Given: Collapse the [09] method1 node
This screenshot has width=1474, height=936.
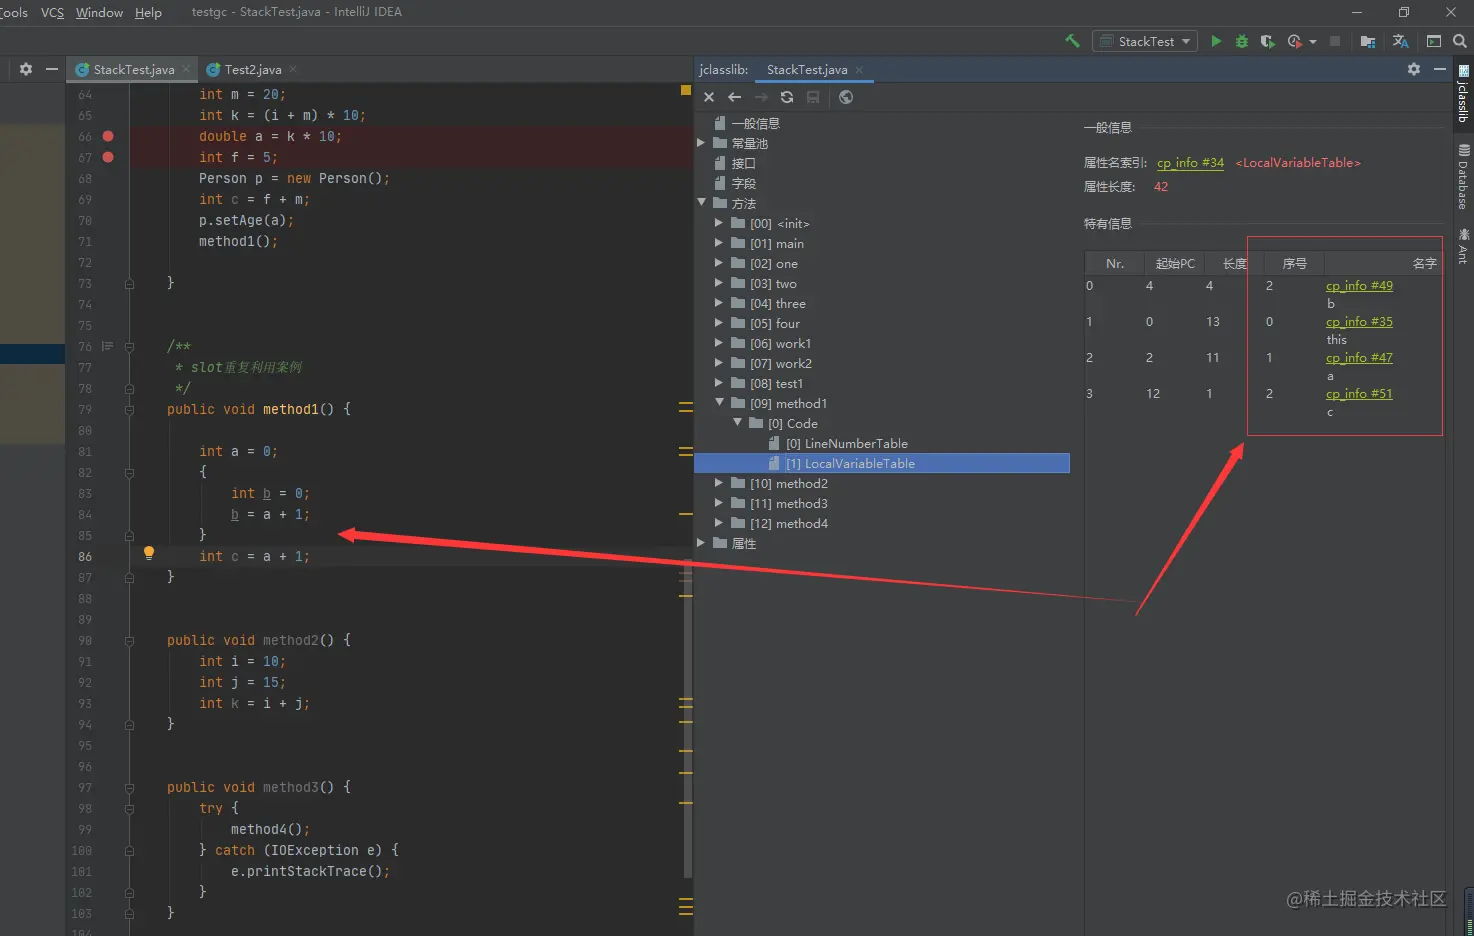Looking at the screenshot, I should point(719,403).
